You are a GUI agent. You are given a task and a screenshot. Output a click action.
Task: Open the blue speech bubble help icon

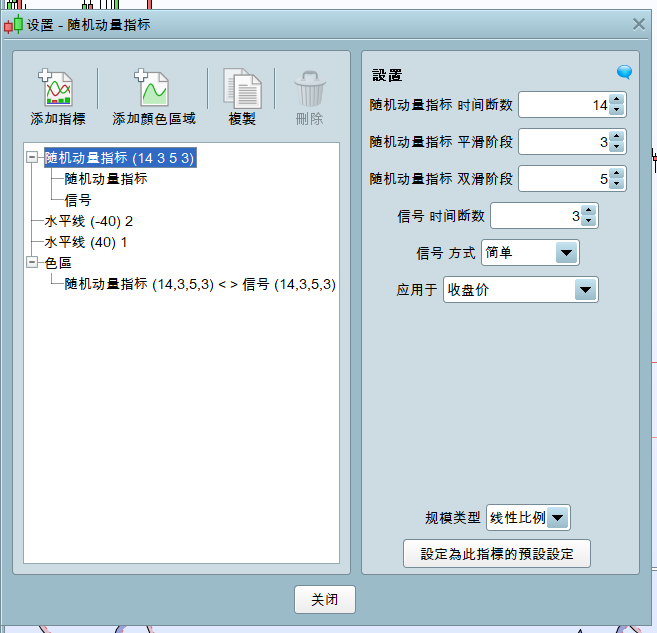[625, 72]
